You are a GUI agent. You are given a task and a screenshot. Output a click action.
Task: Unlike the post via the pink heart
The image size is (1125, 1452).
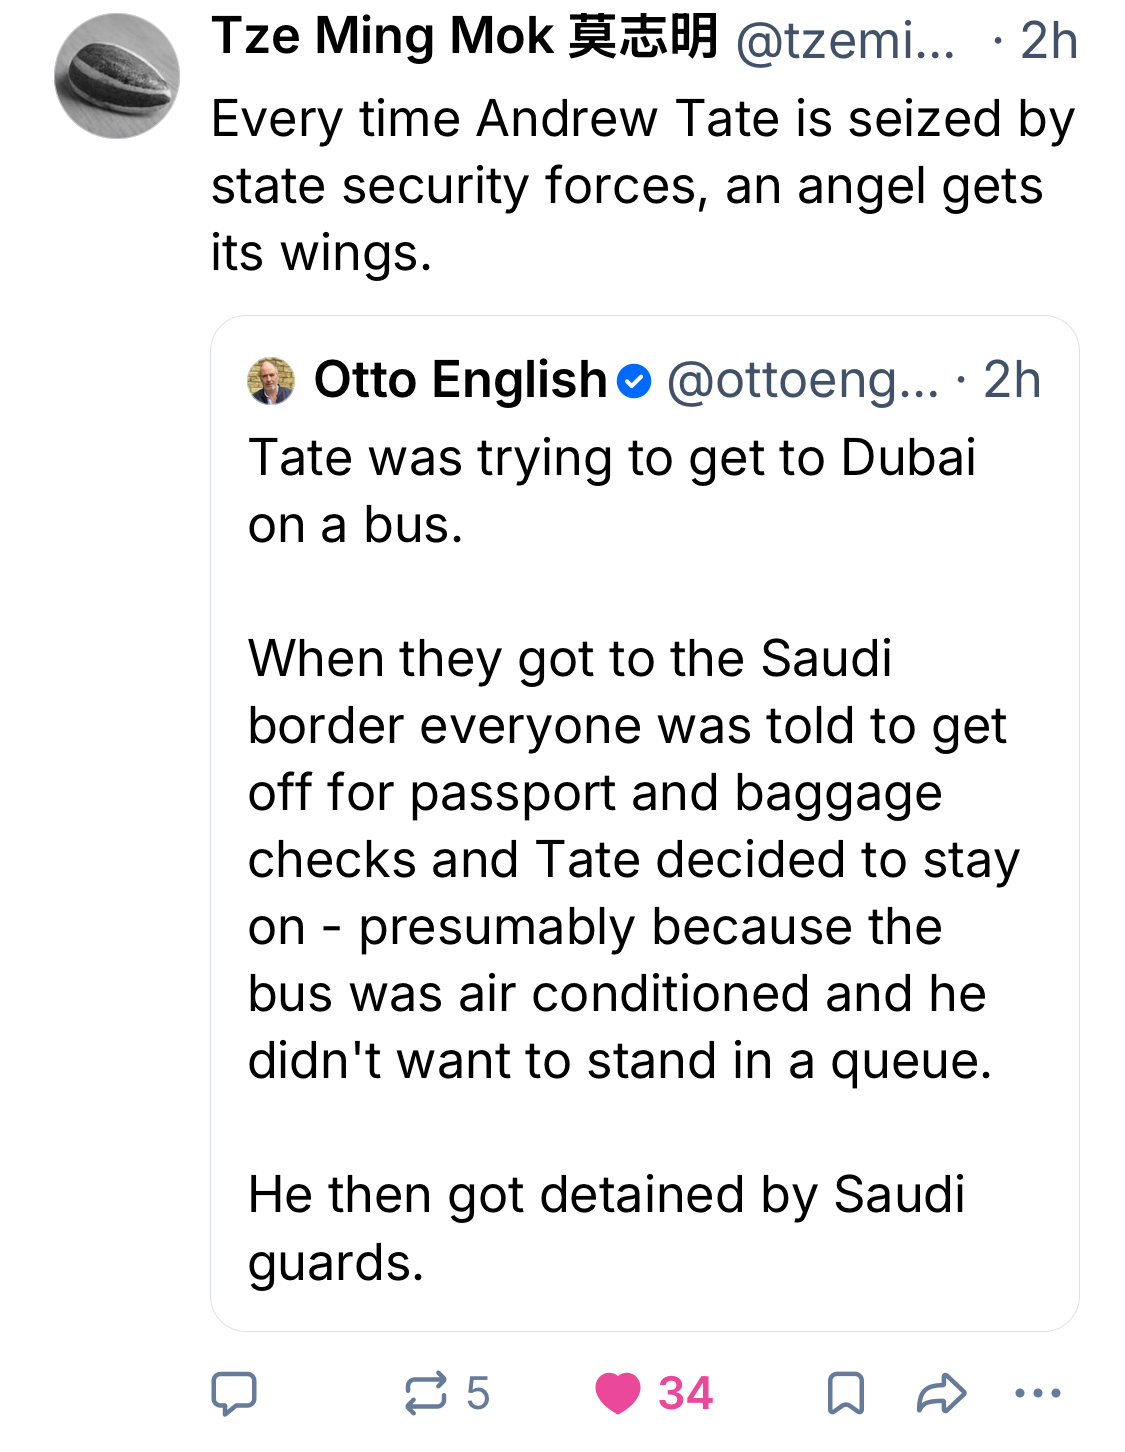tap(618, 1393)
